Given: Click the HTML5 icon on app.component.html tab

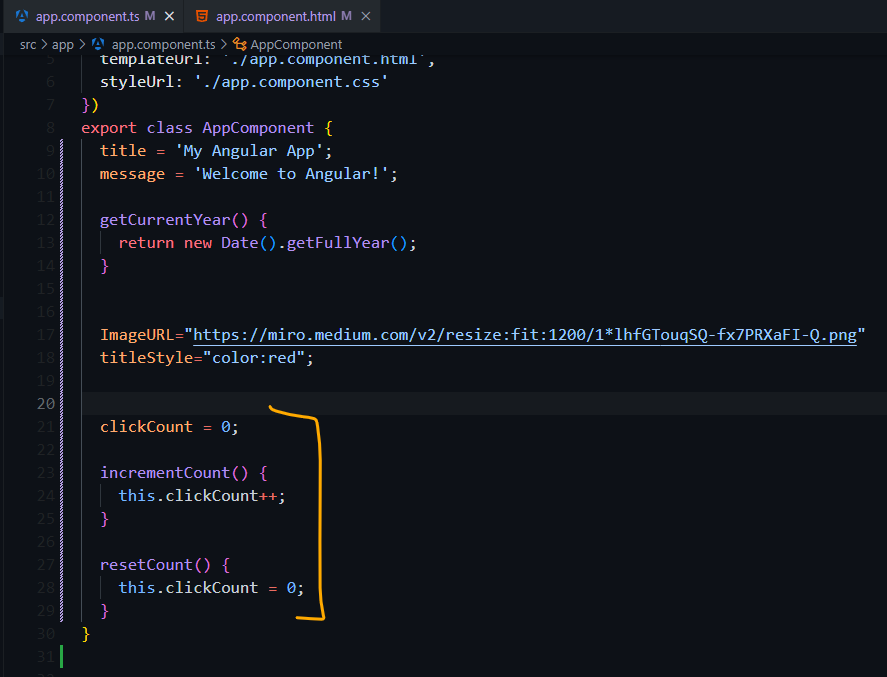Looking at the screenshot, I should [x=201, y=16].
